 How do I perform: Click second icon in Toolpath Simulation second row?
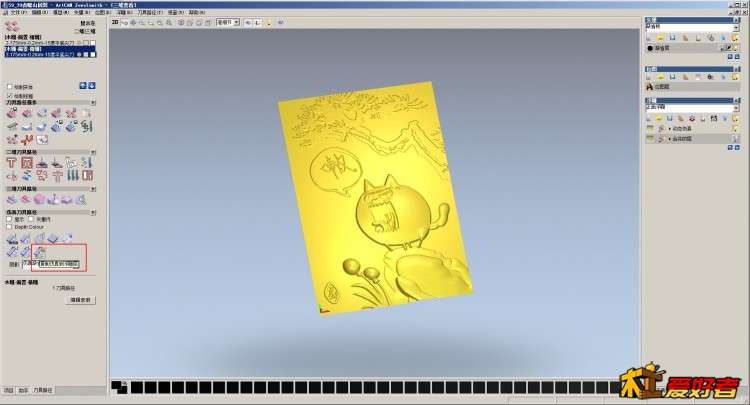25,251
